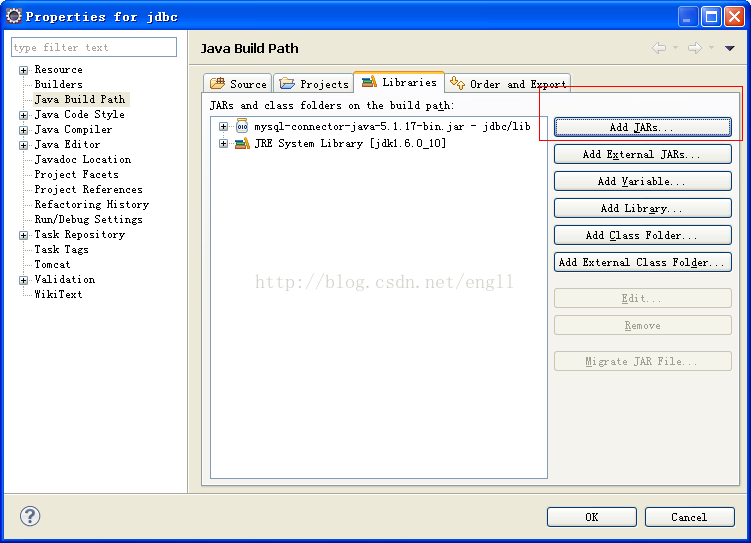Select Tomcat in the tree
751x543 pixels.
[52, 264]
